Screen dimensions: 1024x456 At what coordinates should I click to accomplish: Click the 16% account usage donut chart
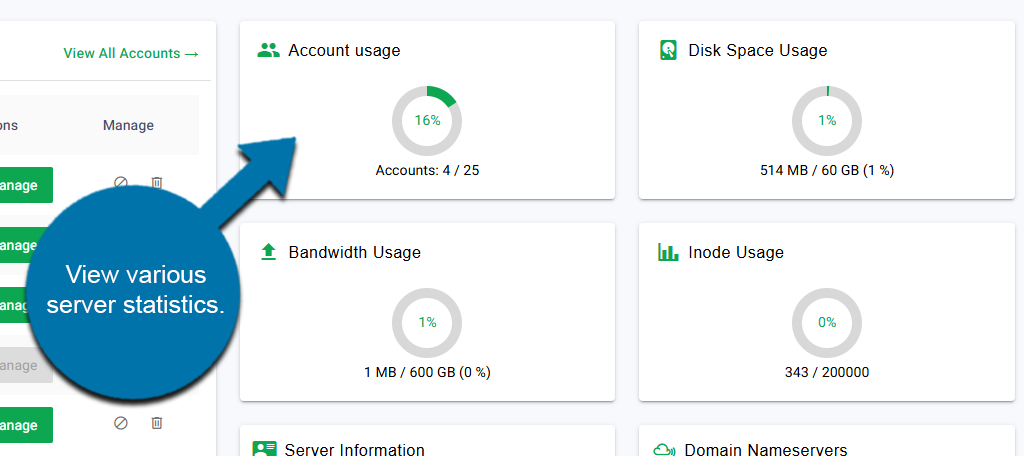click(x=427, y=120)
